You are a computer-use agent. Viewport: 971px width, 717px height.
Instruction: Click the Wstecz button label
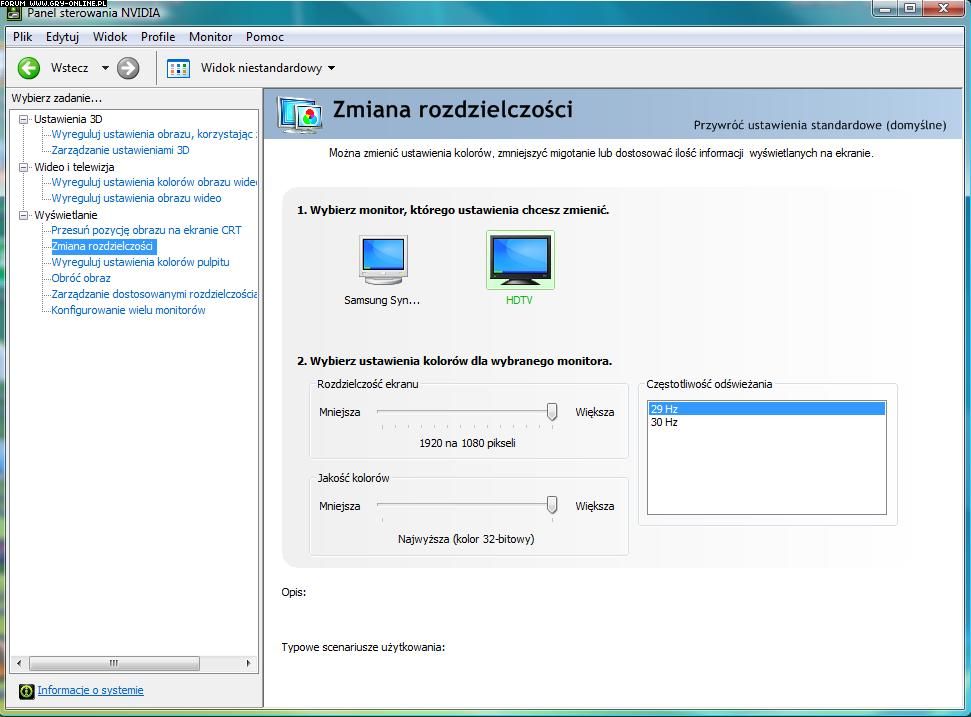[69, 68]
